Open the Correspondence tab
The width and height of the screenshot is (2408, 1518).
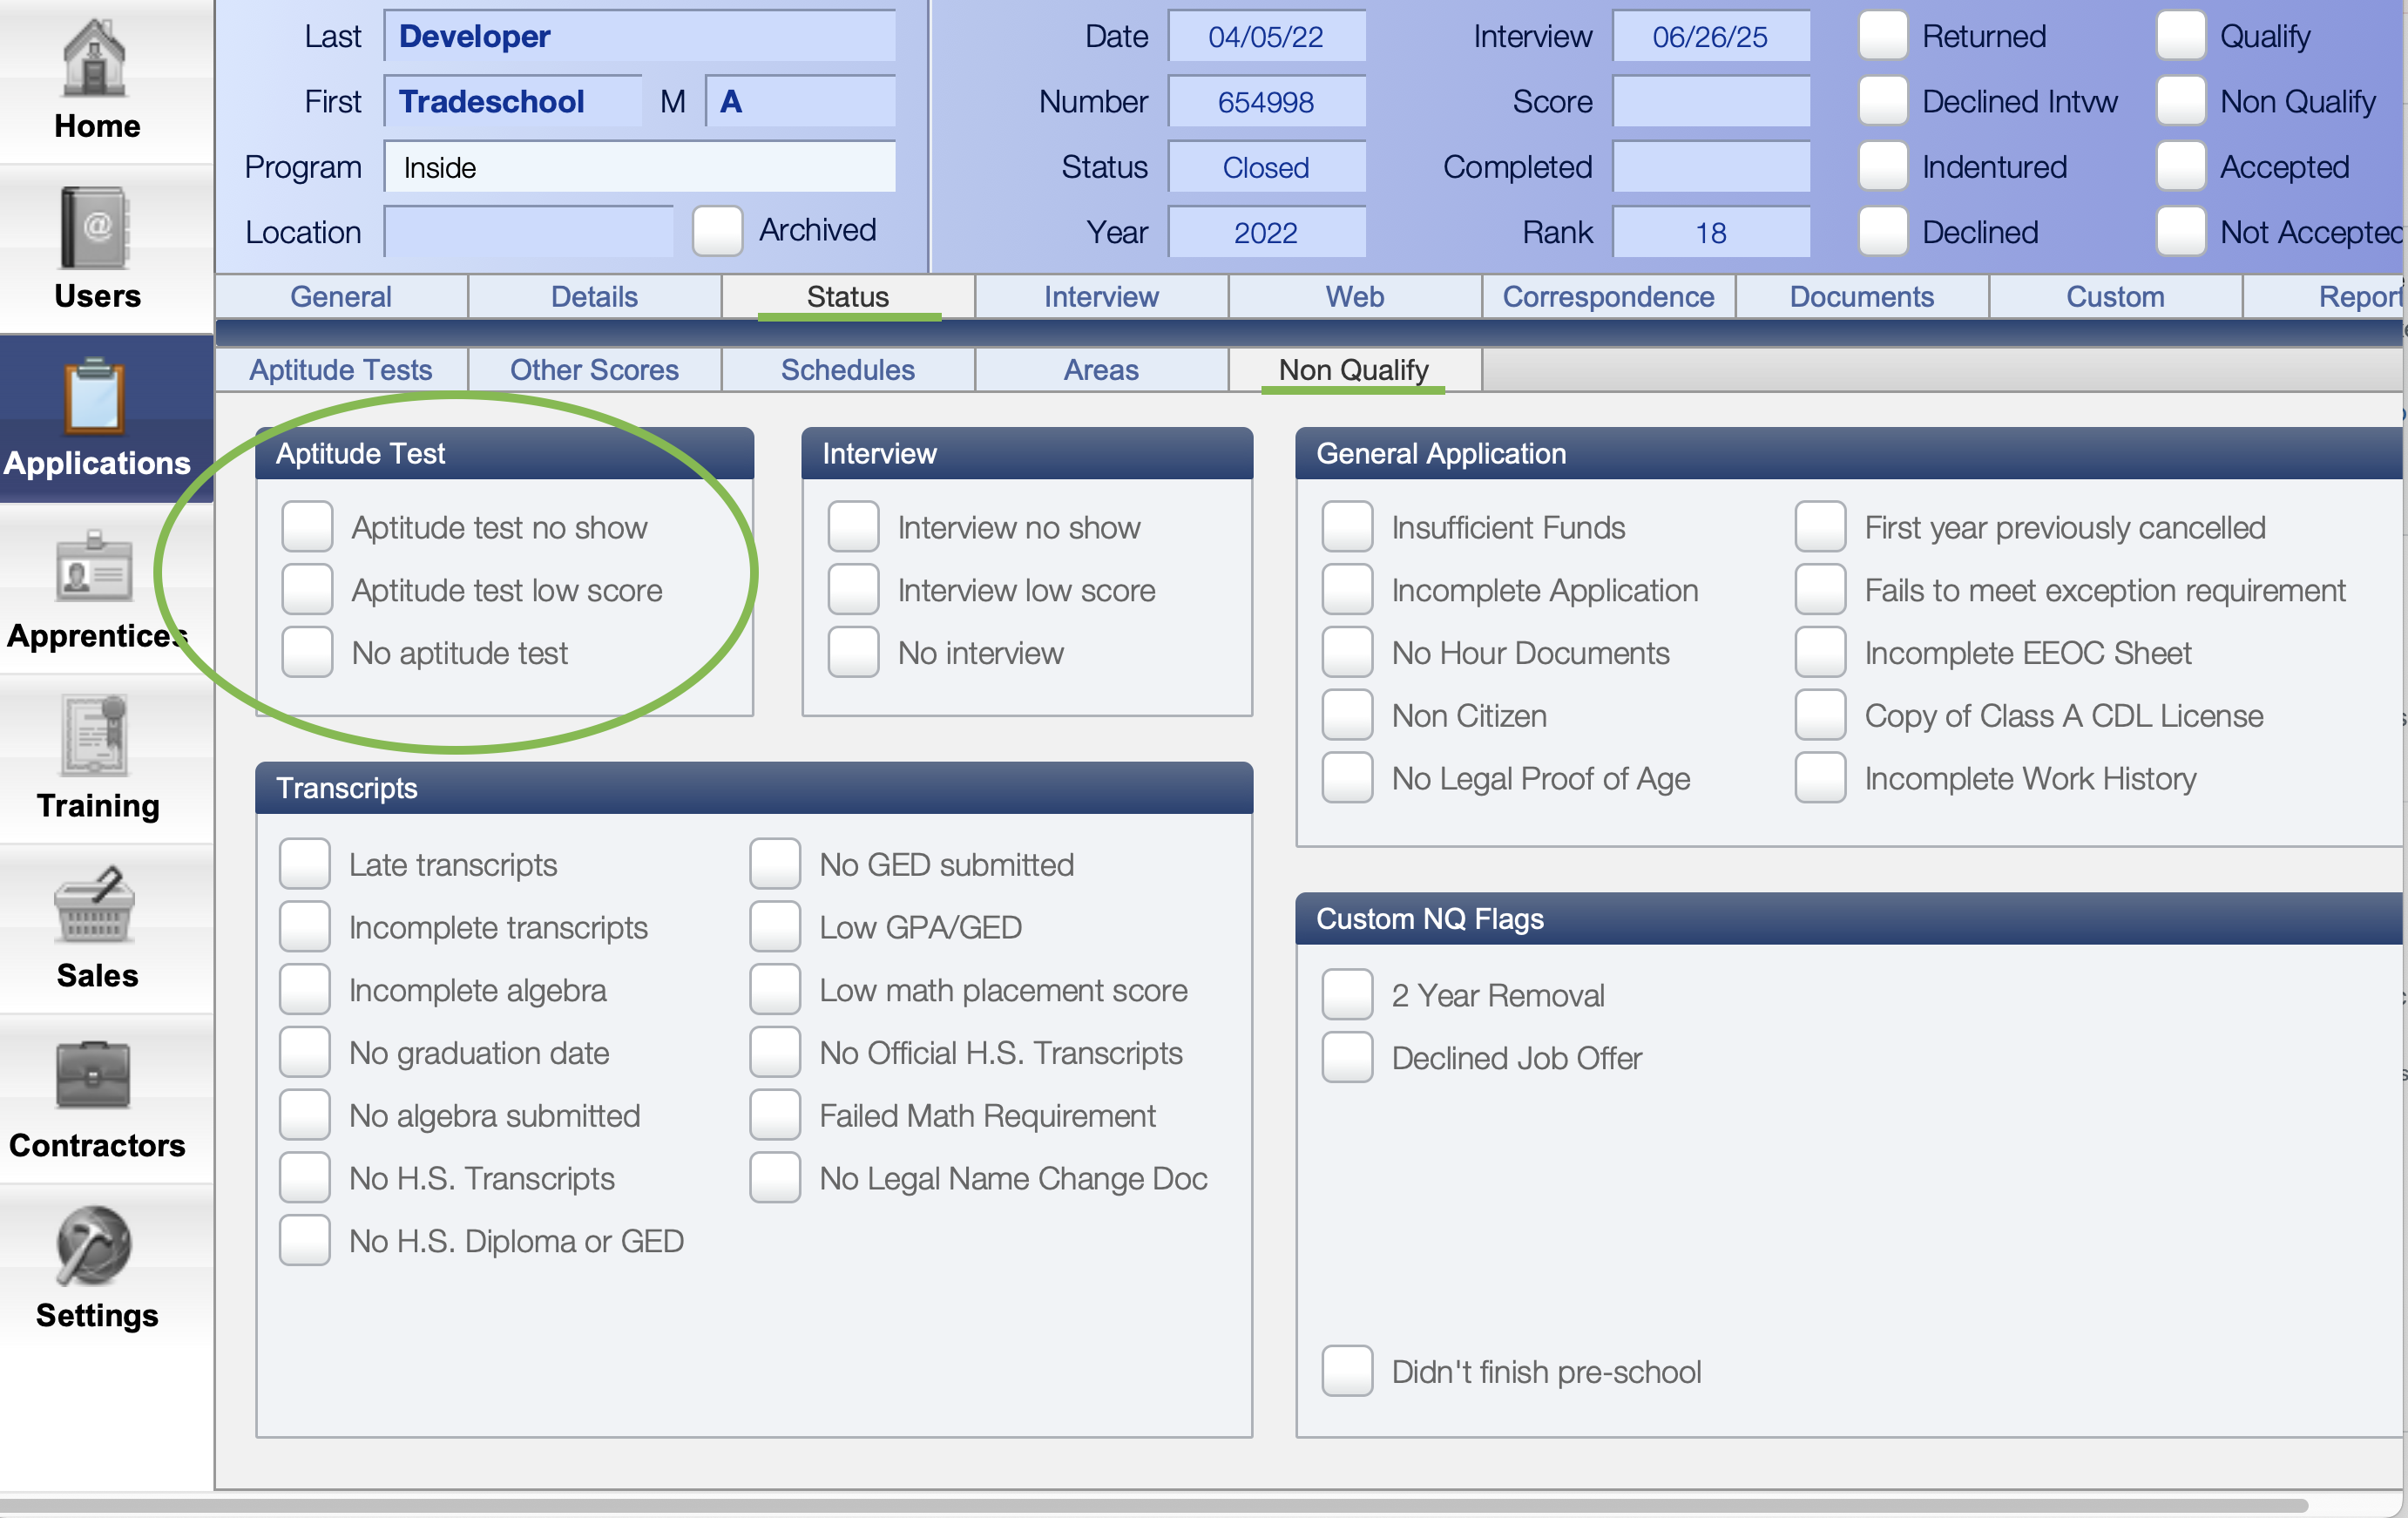(1608, 297)
